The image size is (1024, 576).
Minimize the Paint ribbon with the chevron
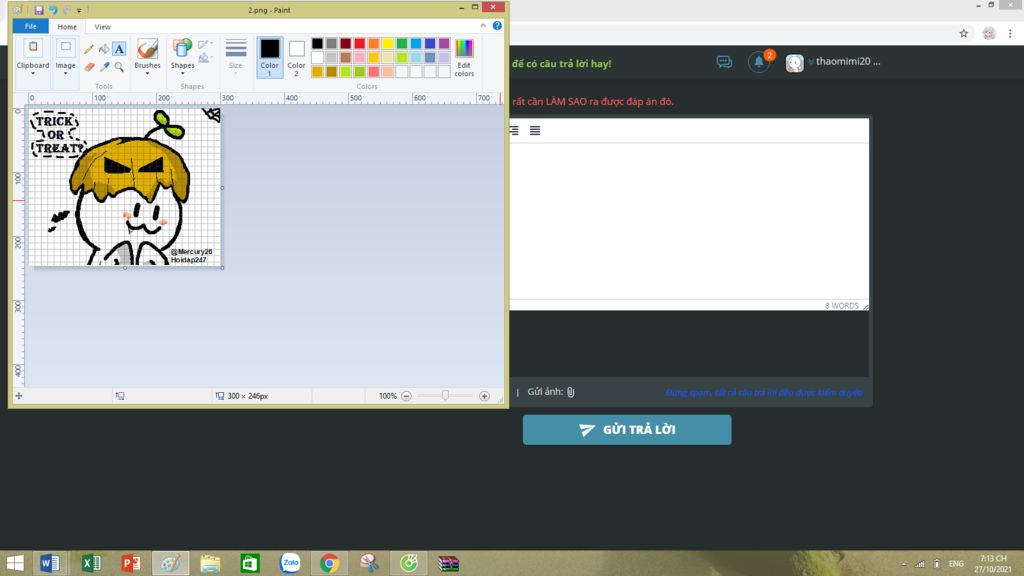(x=483, y=25)
